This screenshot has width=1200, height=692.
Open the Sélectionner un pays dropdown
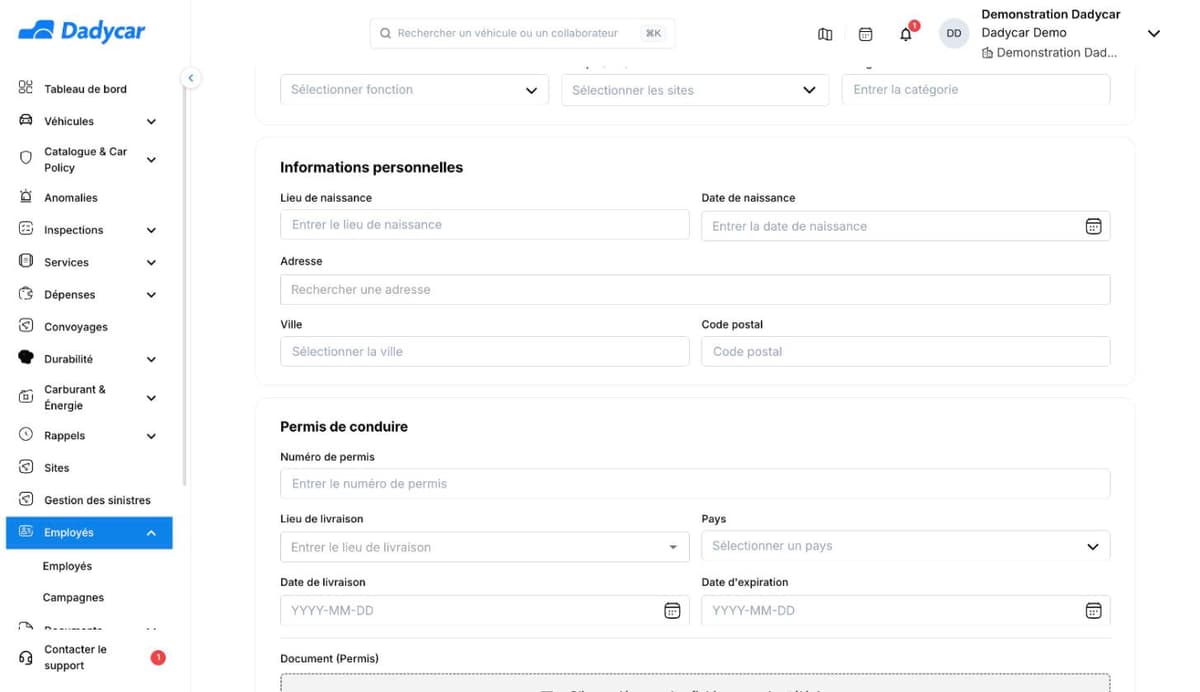pos(906,546)
